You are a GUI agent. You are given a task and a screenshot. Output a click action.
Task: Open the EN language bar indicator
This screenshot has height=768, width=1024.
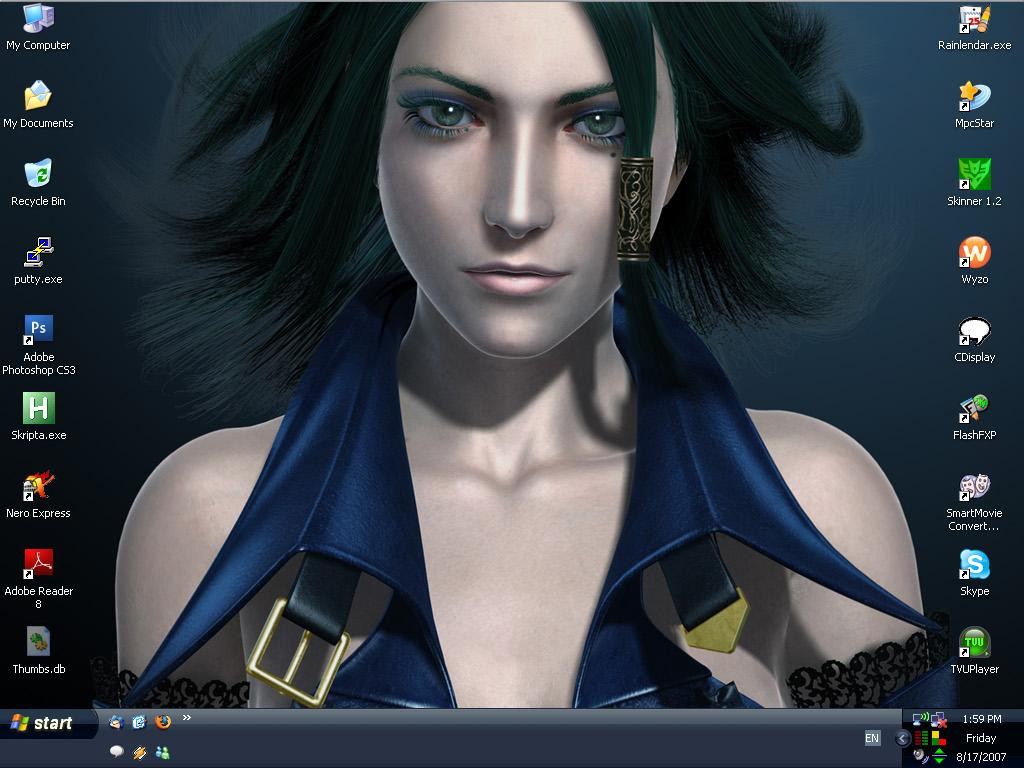(x=872, y=738)
